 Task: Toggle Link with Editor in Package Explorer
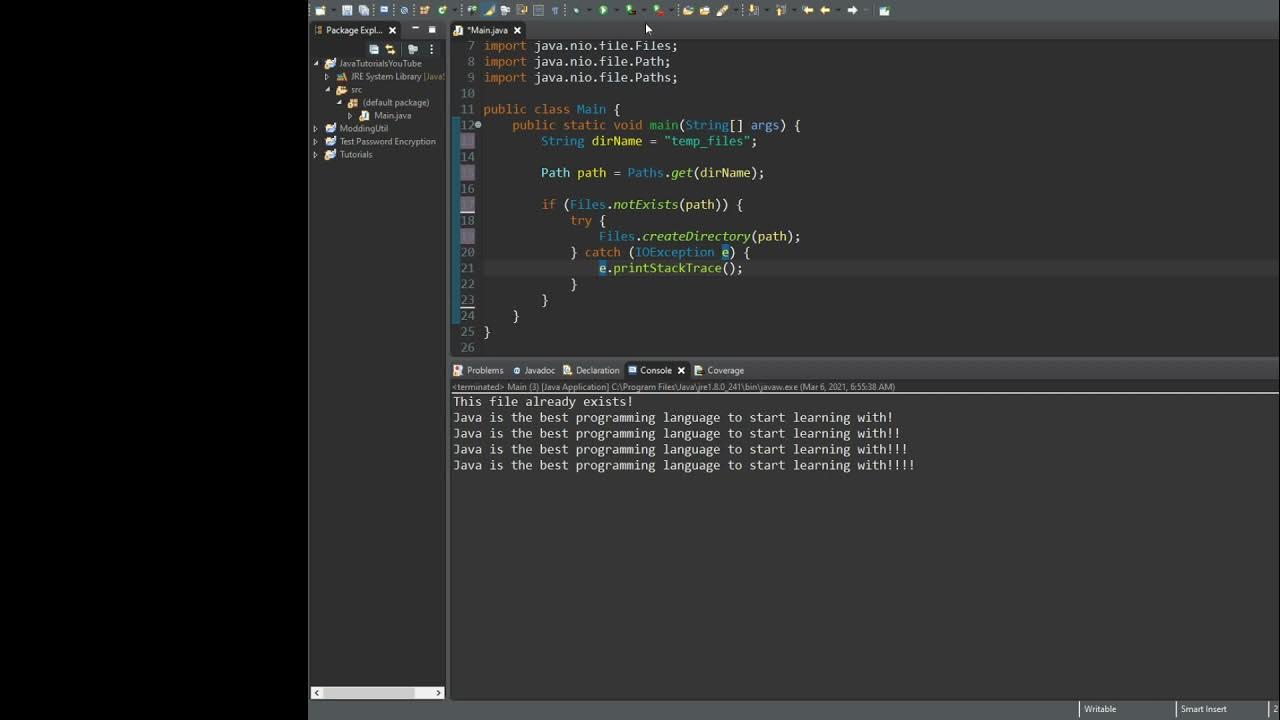[390, 49]
